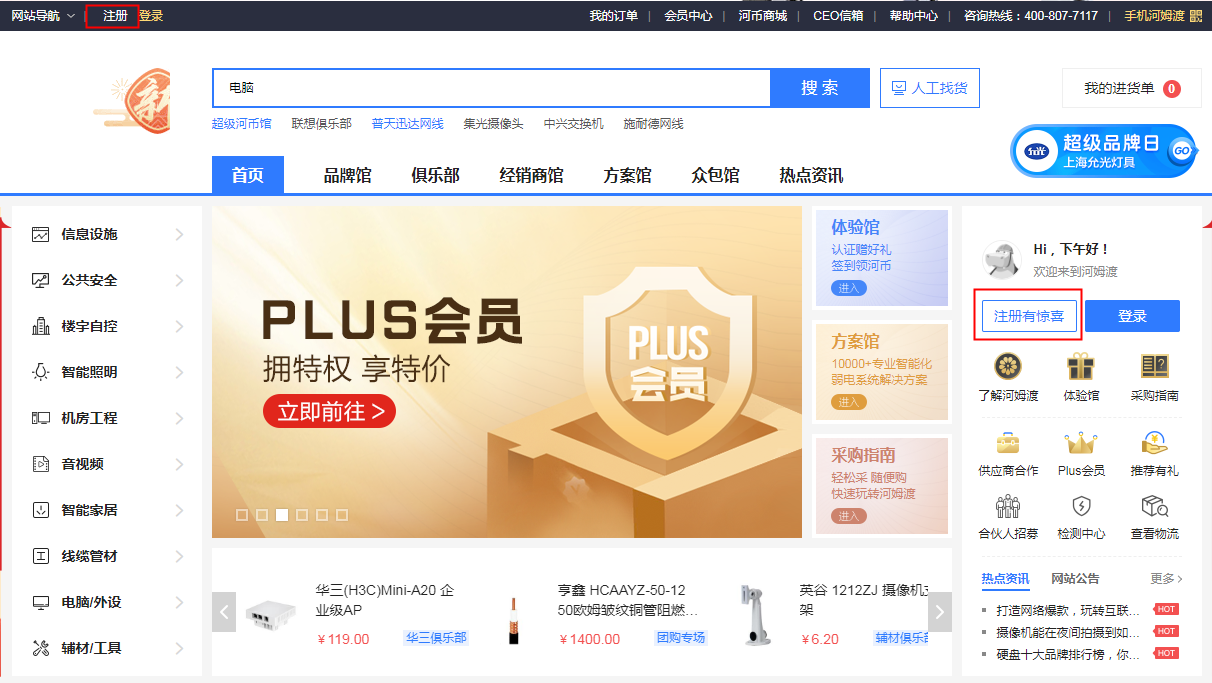Expand the 公共安全 category arrow
1212x683 pixels.
coord(180,281)
